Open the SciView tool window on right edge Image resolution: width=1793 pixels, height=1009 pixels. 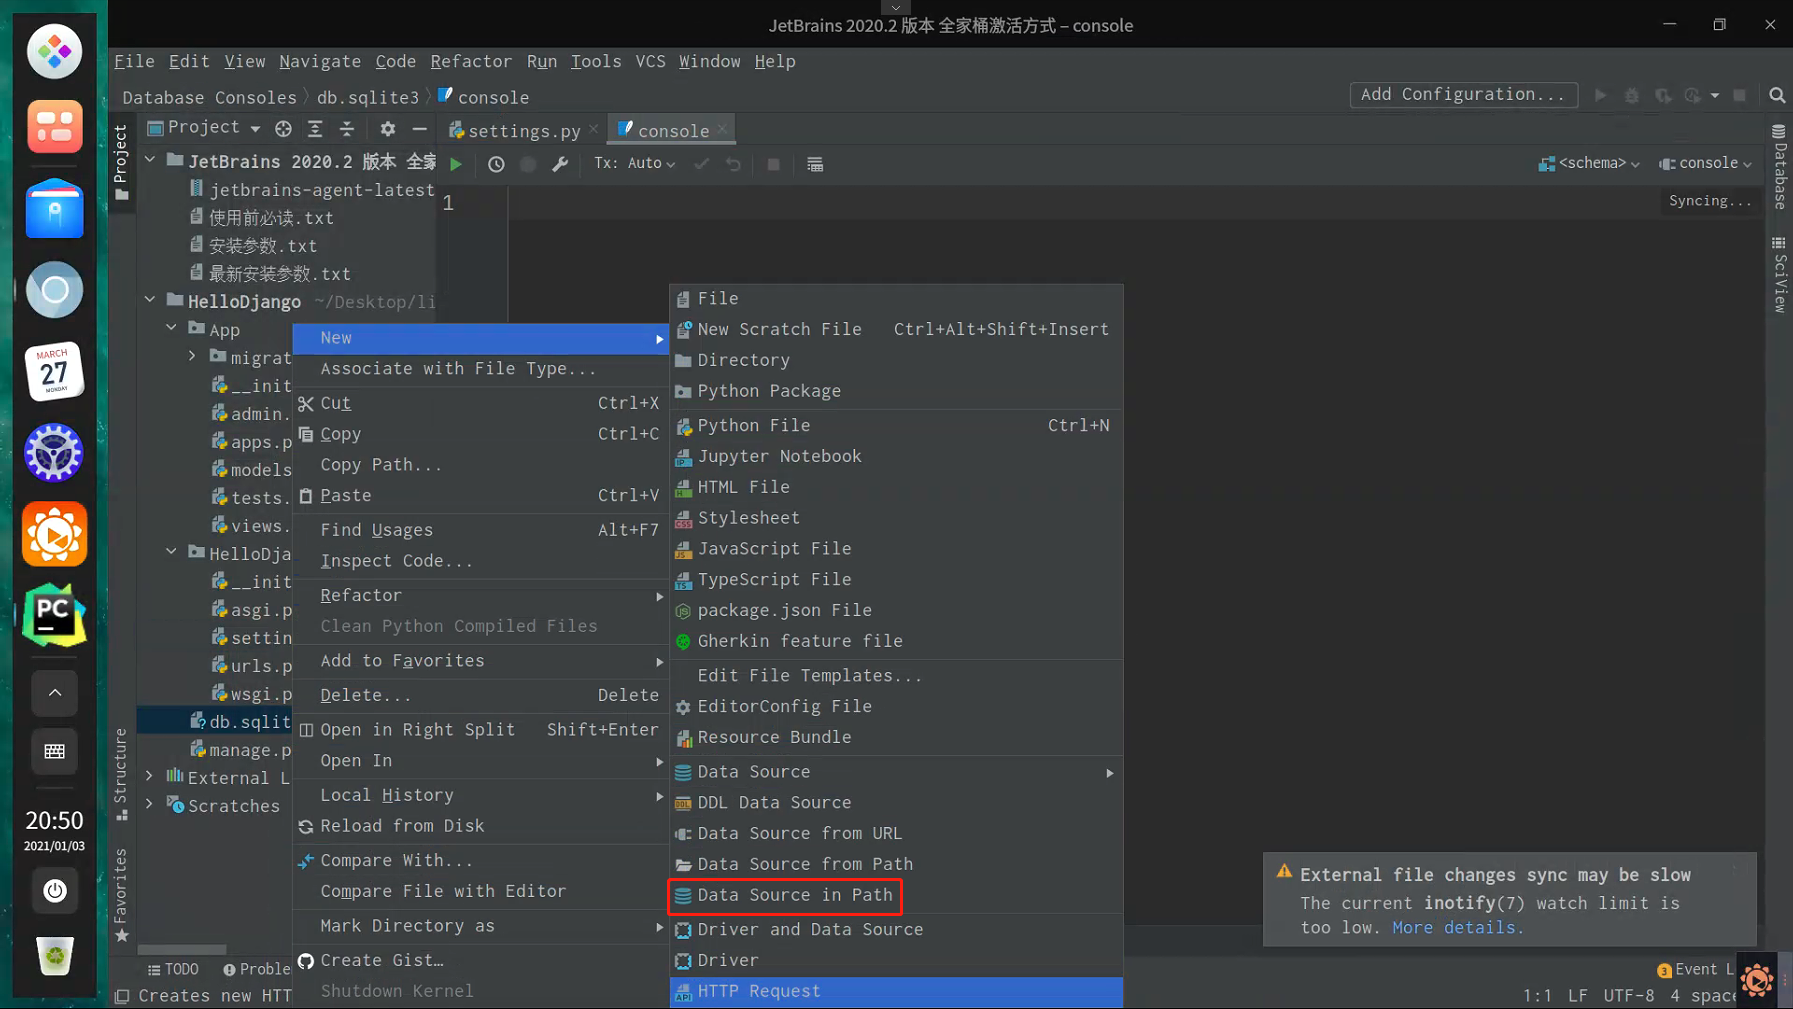[1779, 275]
